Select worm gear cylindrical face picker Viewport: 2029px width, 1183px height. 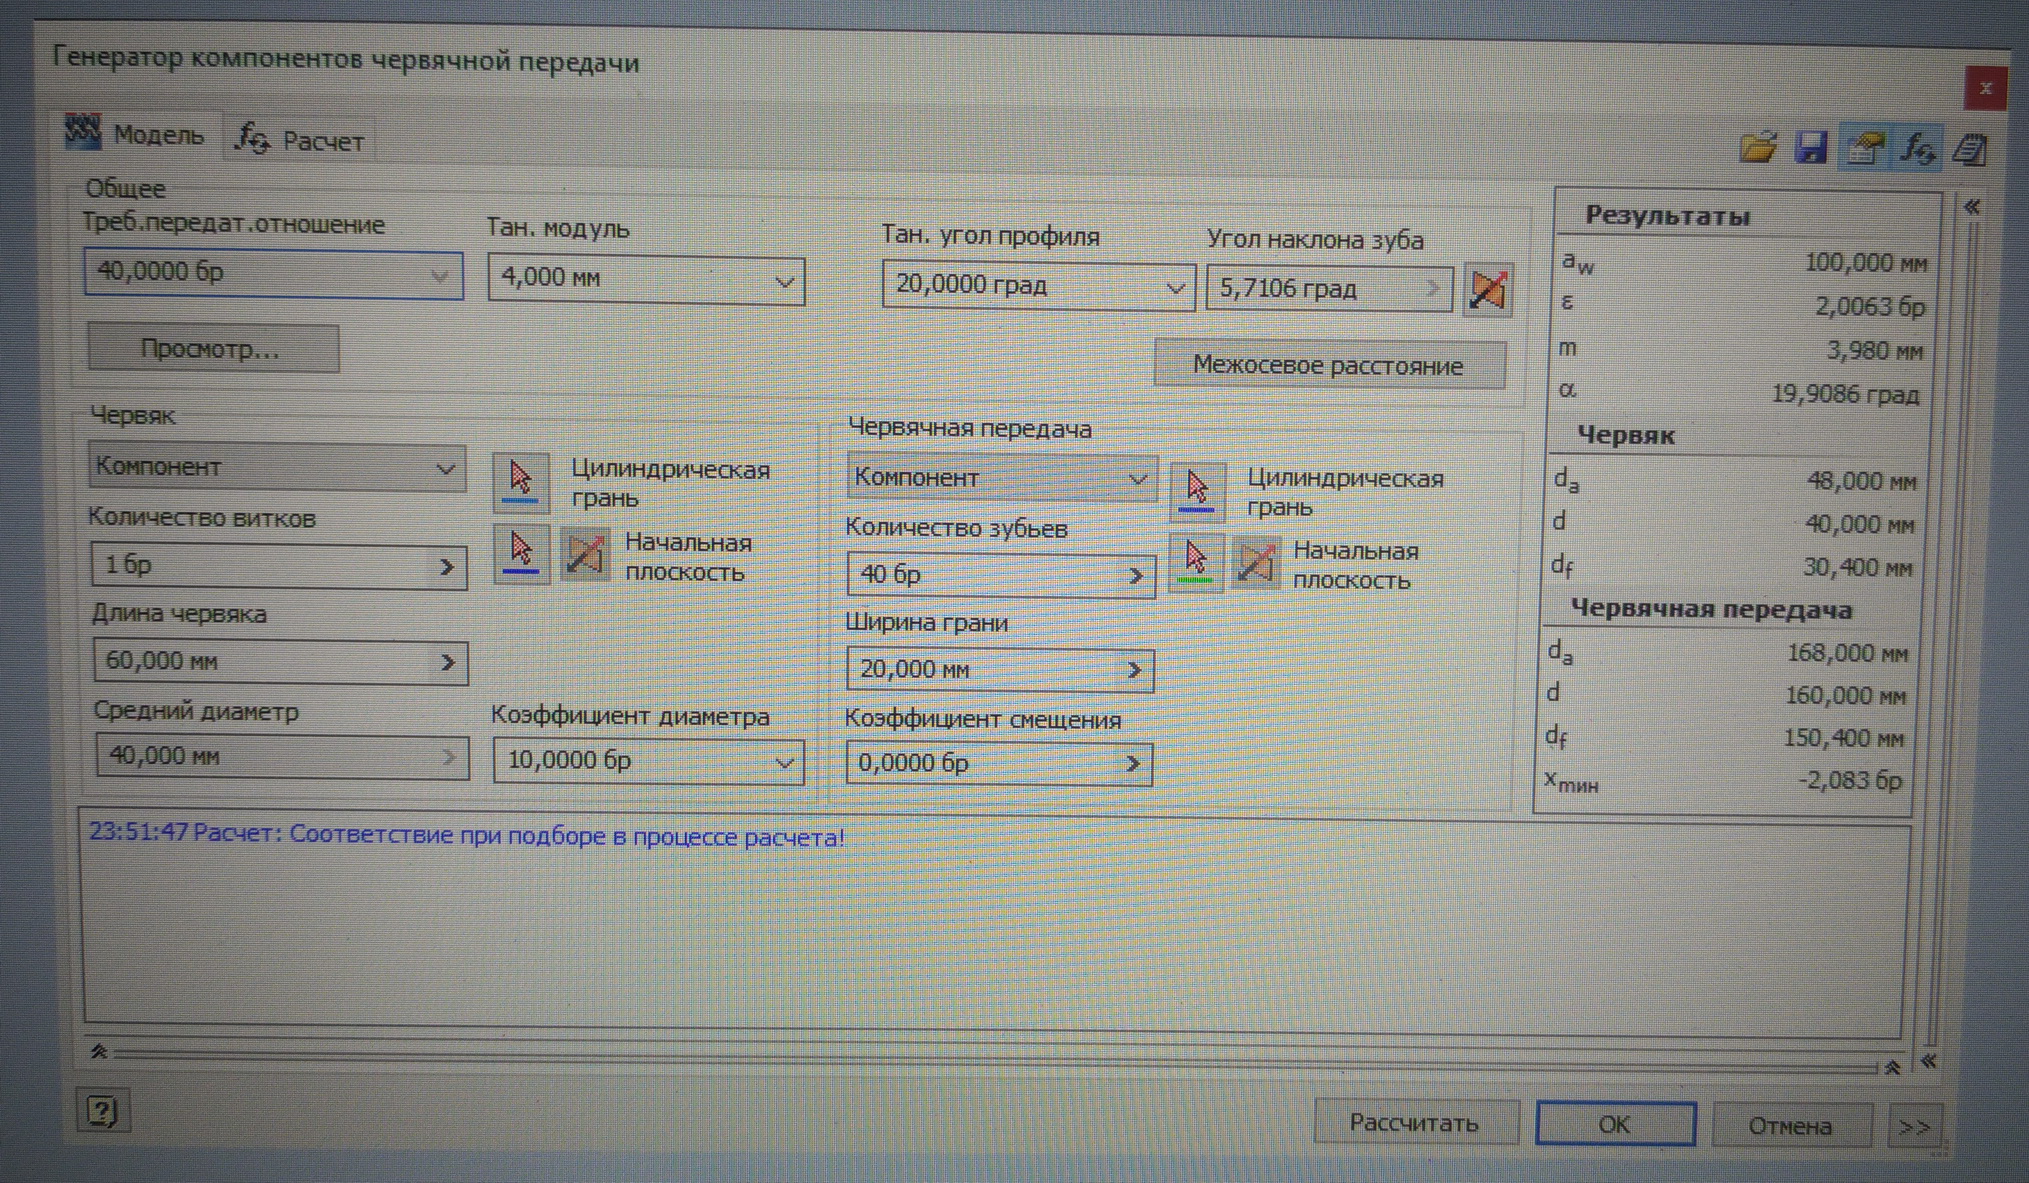pos(1197,490)
